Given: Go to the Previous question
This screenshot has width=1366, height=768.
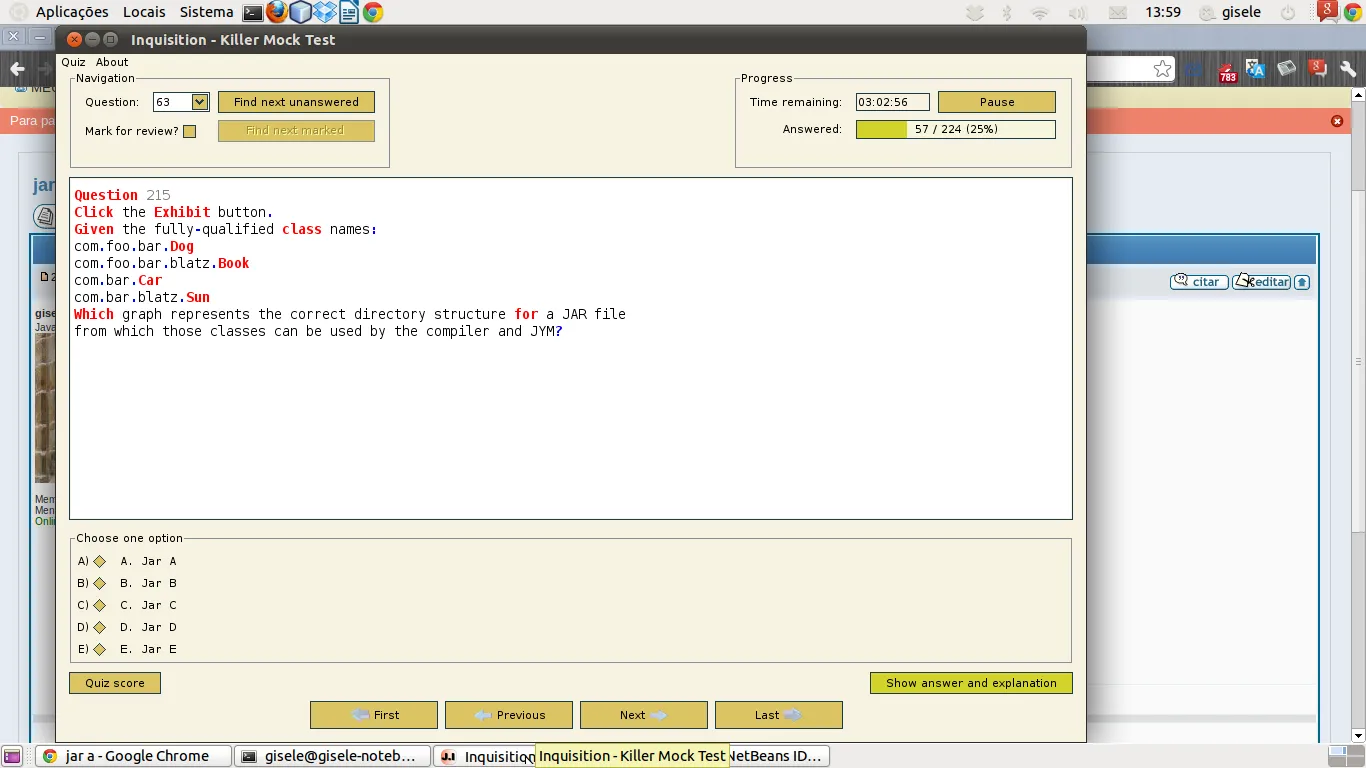Looking at the screenshot, I should 509,715.
